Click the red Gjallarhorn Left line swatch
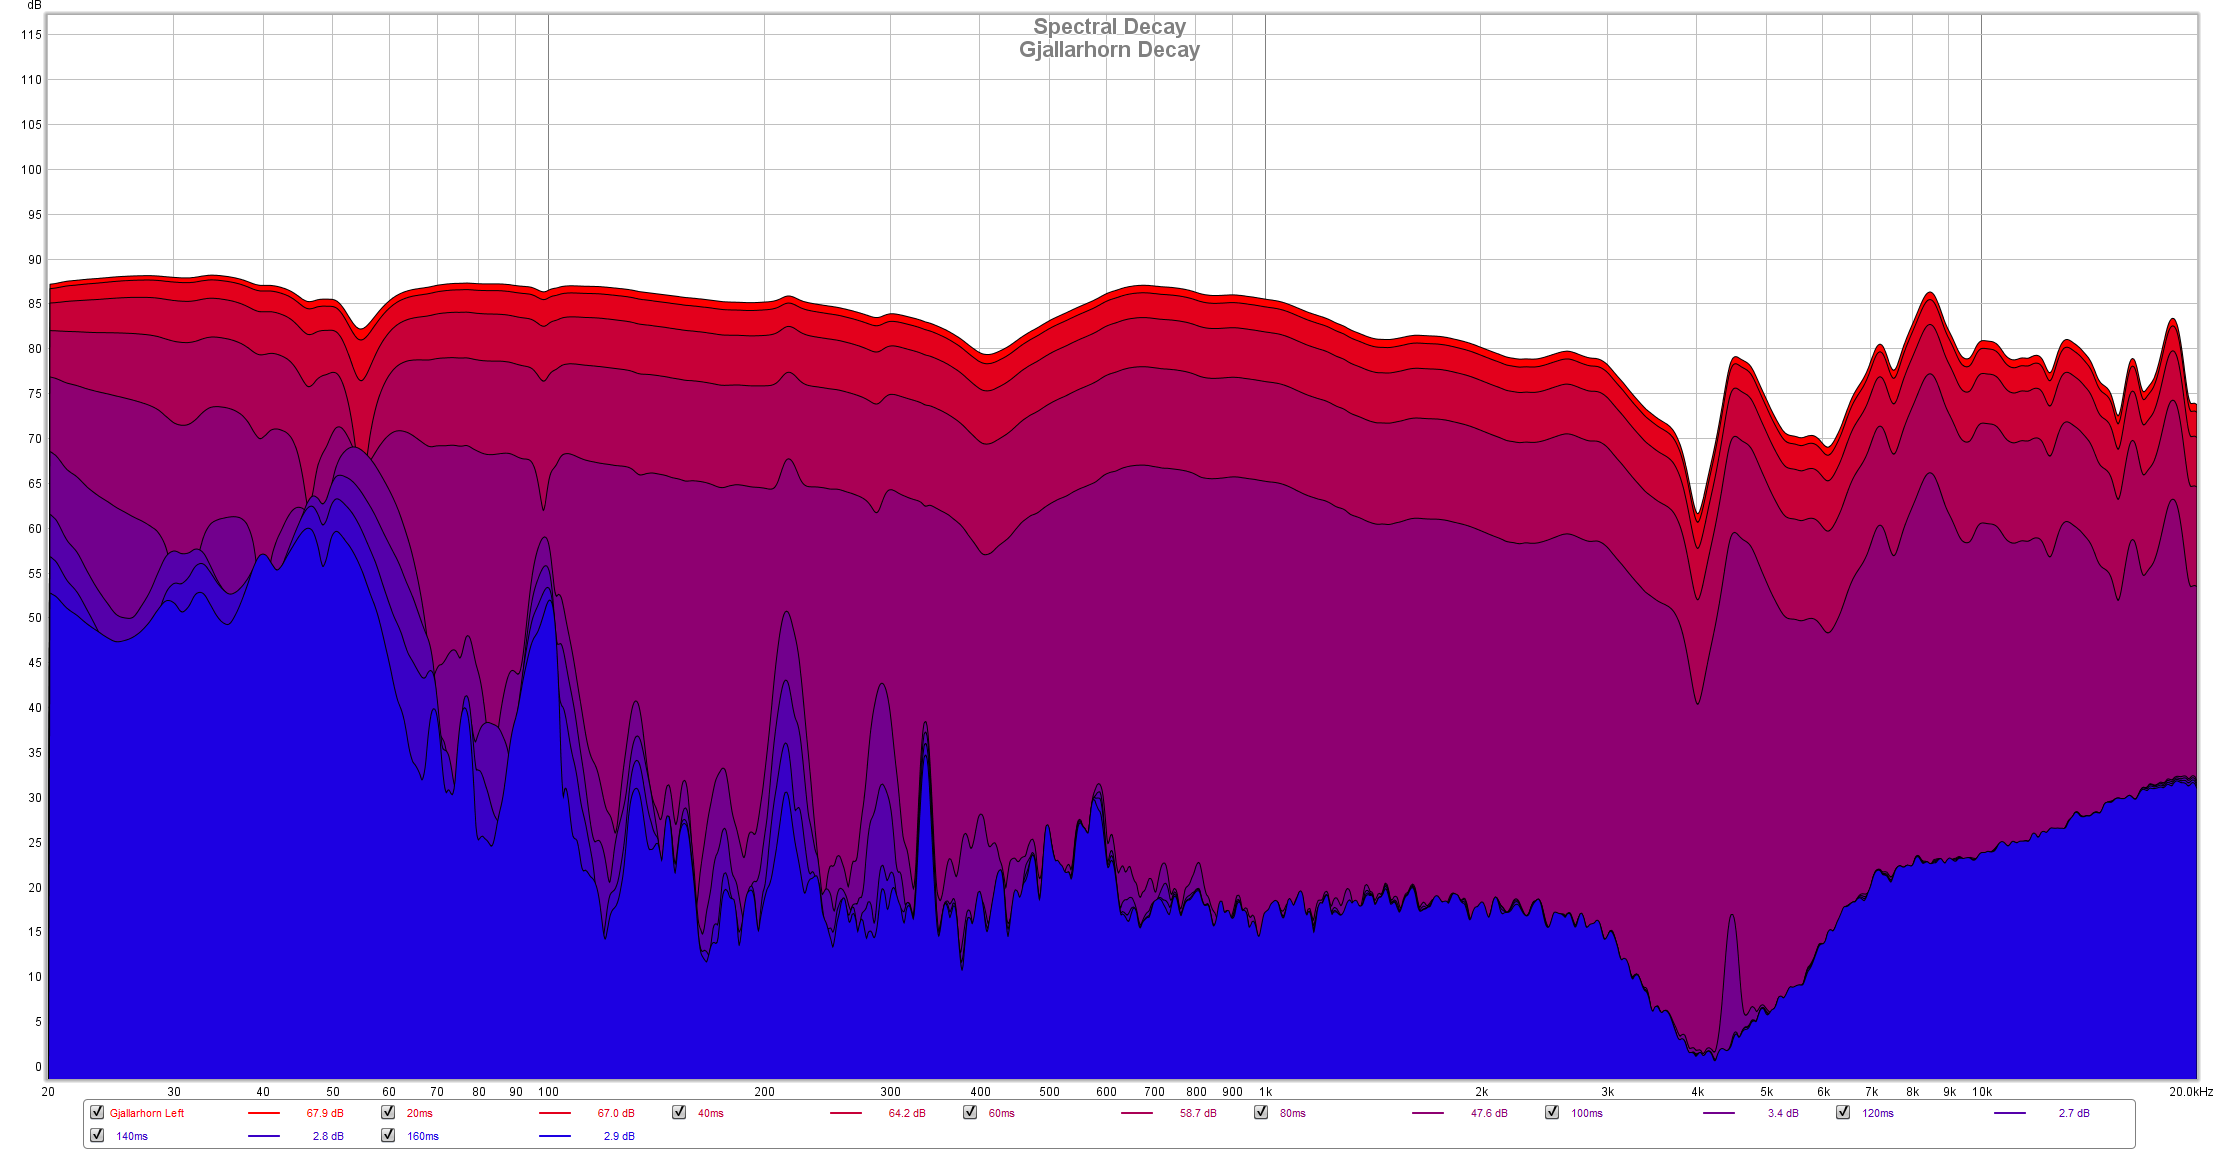Viewport: 2220px width, 1150px height. point(264,1113)
